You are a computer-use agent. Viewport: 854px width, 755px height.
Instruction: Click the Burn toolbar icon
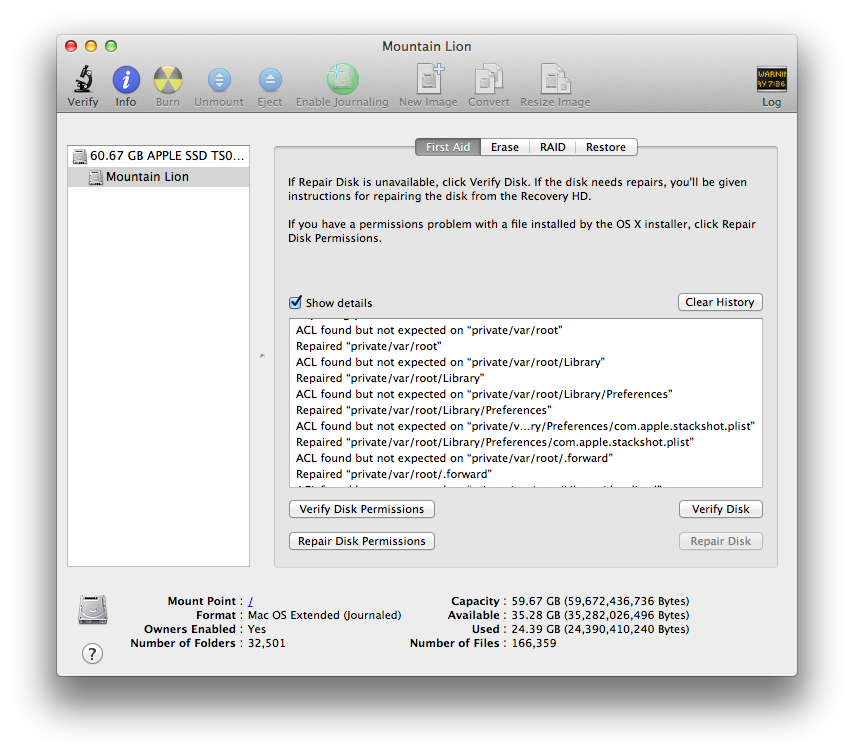pos(168,80)
